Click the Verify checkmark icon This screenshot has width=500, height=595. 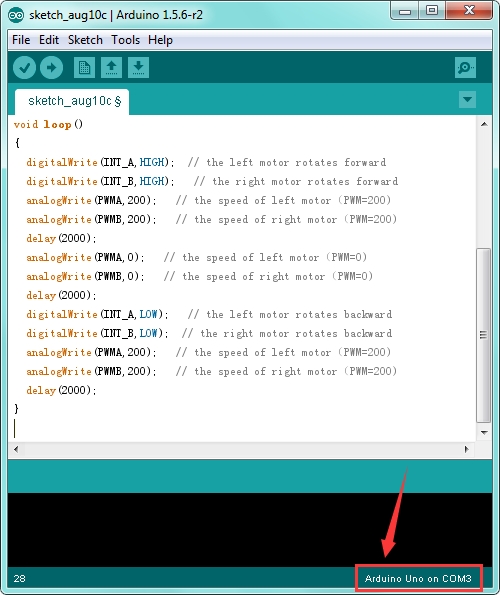[x=25, y=68]
